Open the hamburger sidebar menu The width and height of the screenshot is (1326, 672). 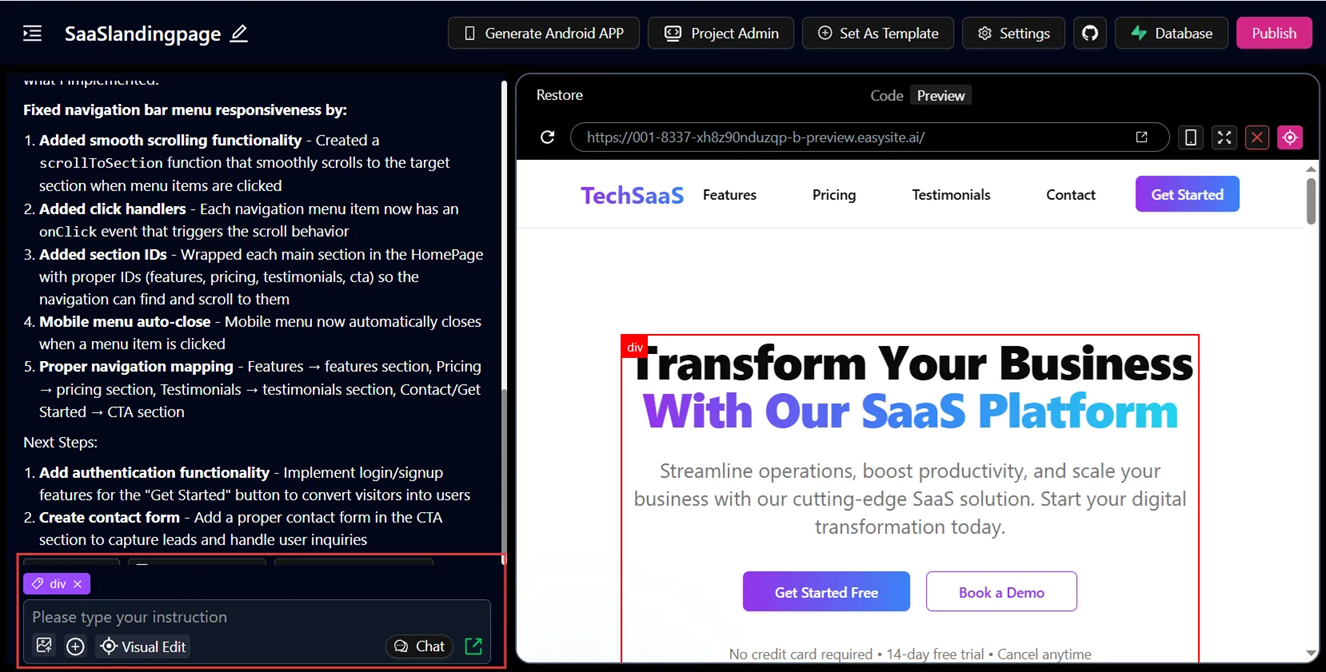click(x=32, y=33)
